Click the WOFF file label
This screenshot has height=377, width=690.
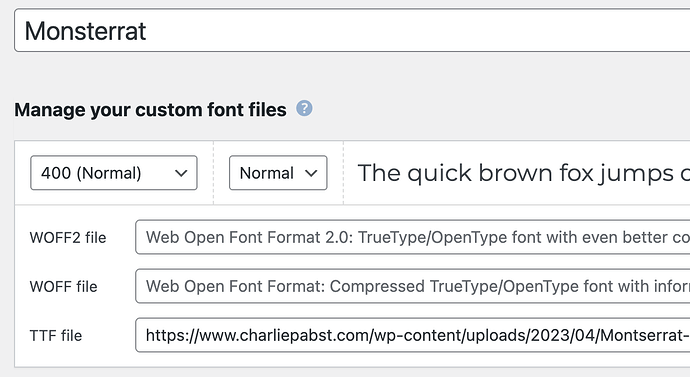(63, 287)
